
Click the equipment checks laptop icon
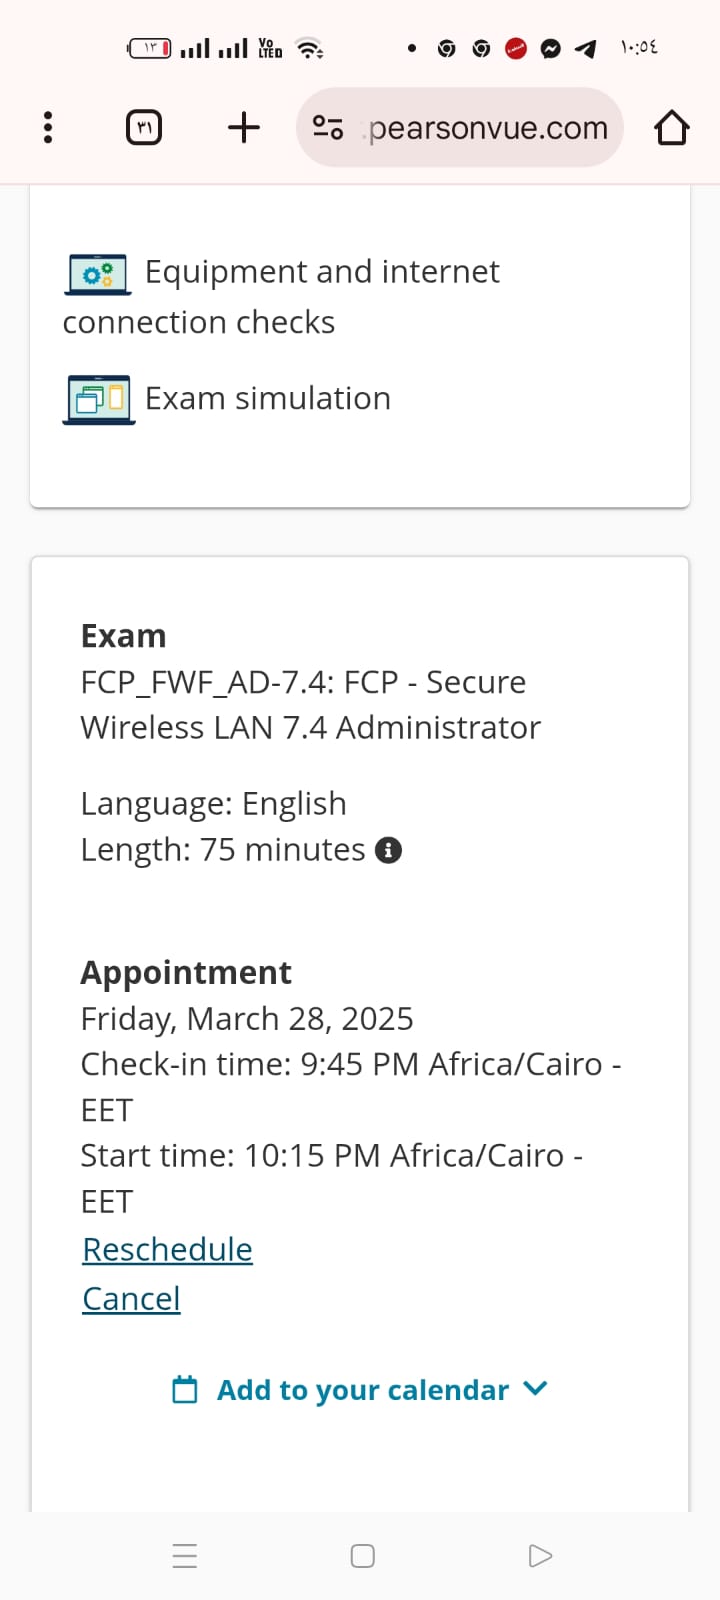click(x=98, y=274)
